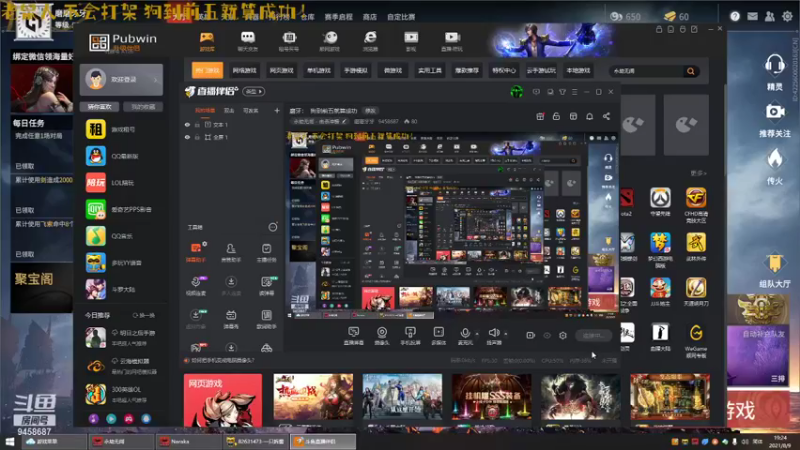
Task: Expand 更多 link above game icons
Action: tap(698, 173)
